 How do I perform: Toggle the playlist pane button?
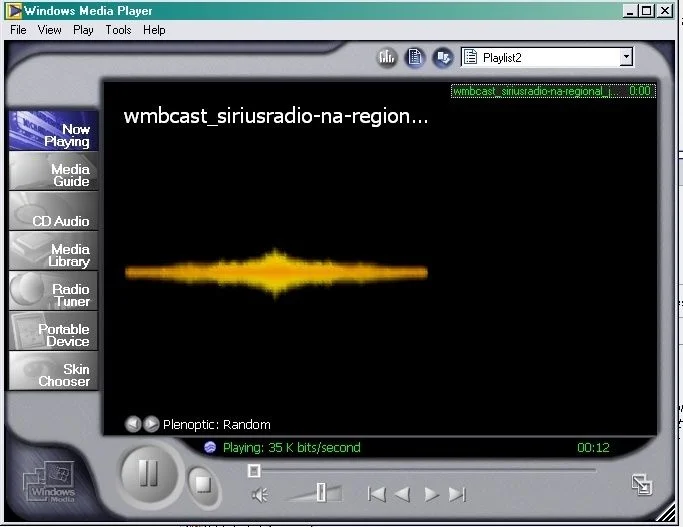pos(415,57)
